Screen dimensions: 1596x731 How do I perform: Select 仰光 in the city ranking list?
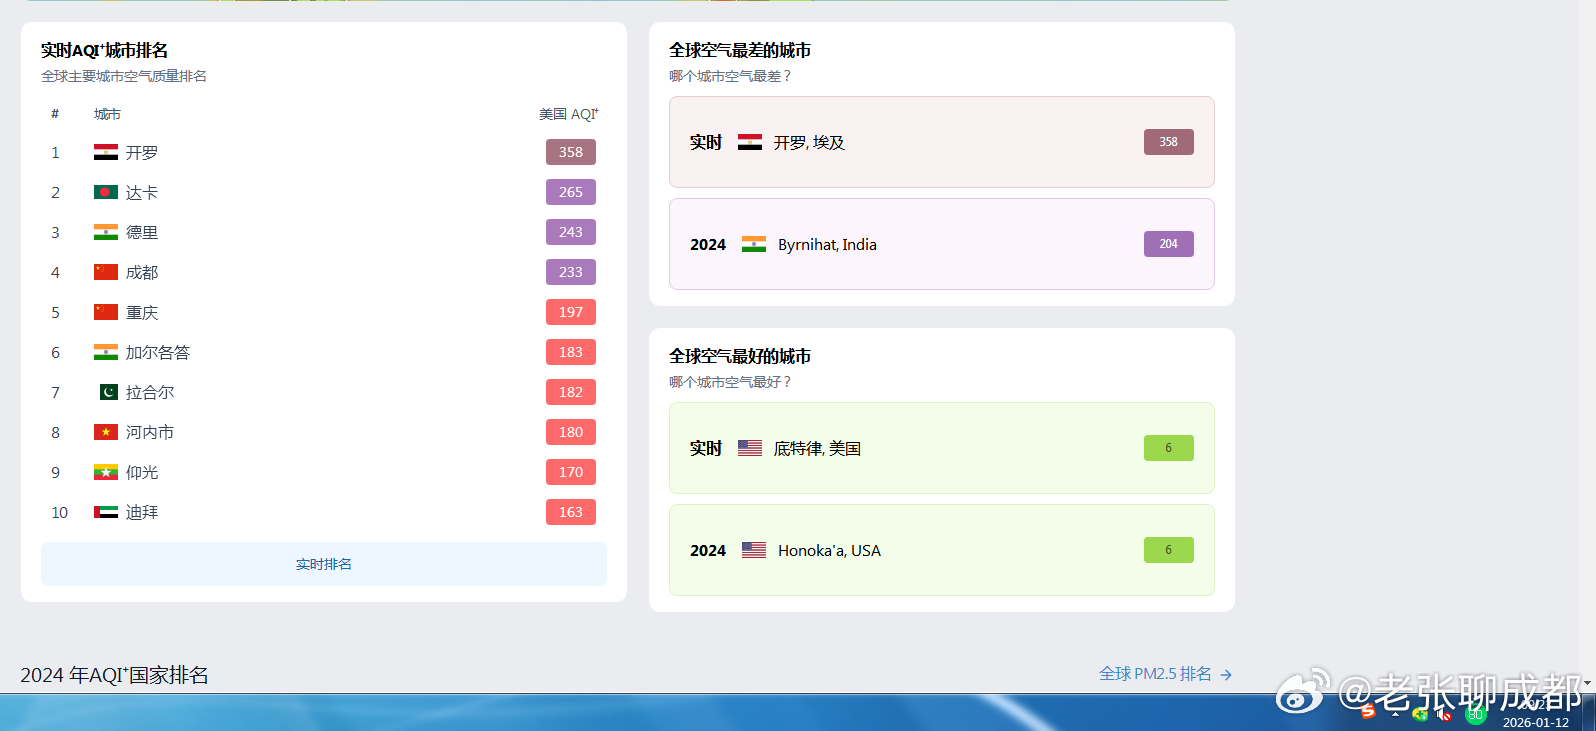(x=142, y=472)
